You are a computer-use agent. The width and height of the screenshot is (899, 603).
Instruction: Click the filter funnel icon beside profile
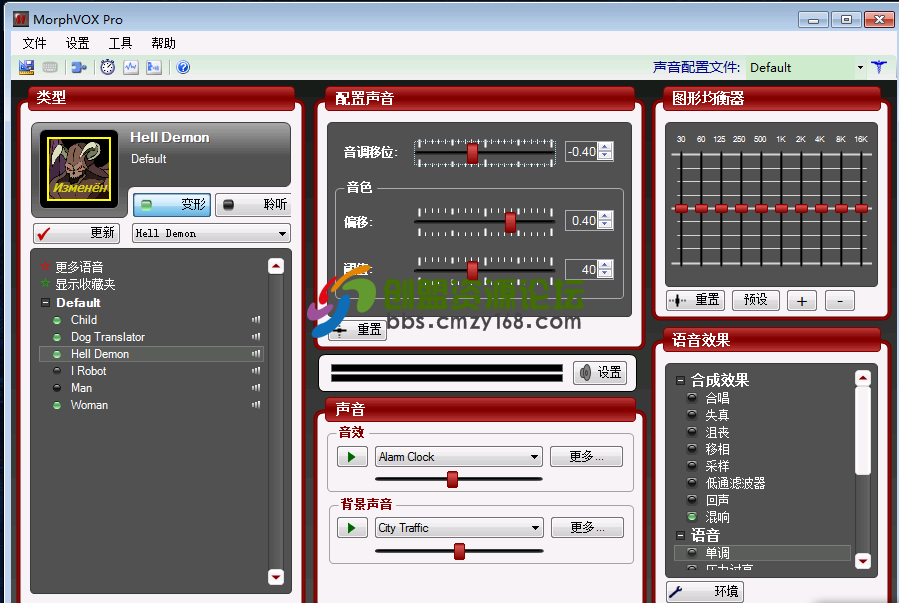(x=879, y=67)
